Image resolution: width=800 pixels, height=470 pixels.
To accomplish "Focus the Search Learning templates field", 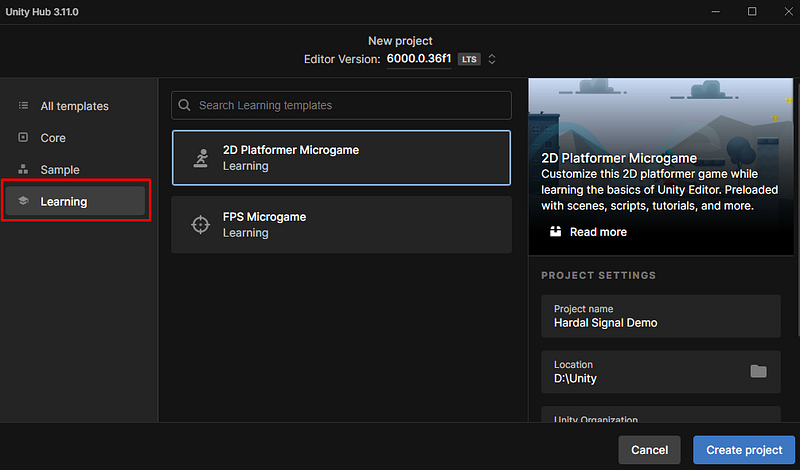I will [341, 105].
